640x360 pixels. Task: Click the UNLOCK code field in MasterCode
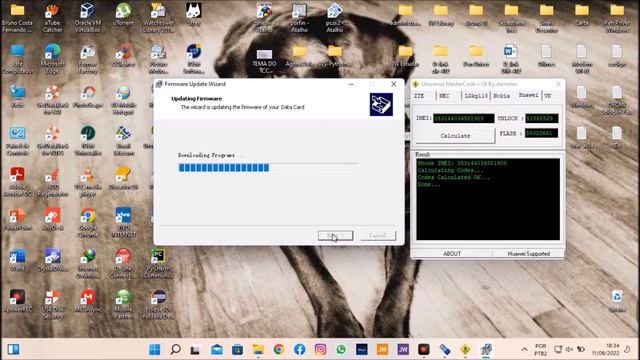tap(542, 118)
